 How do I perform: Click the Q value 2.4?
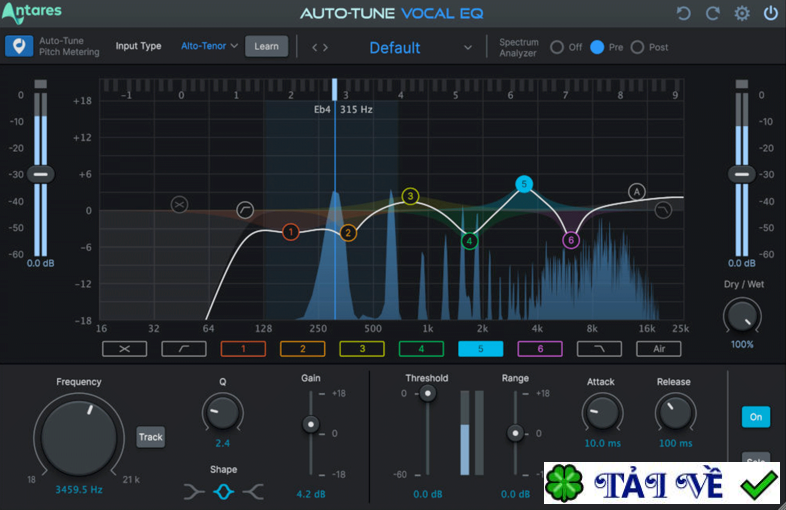tap(223, 443)
